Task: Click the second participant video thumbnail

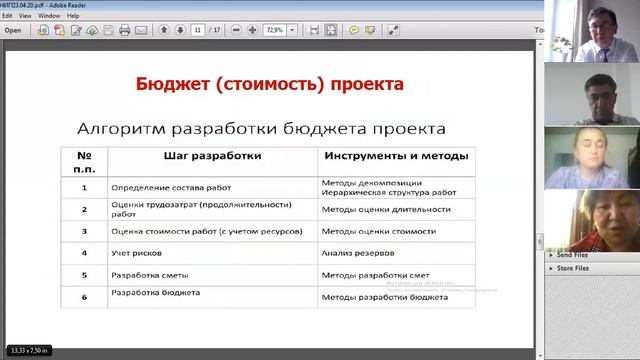Action: (x=592, y=94)
